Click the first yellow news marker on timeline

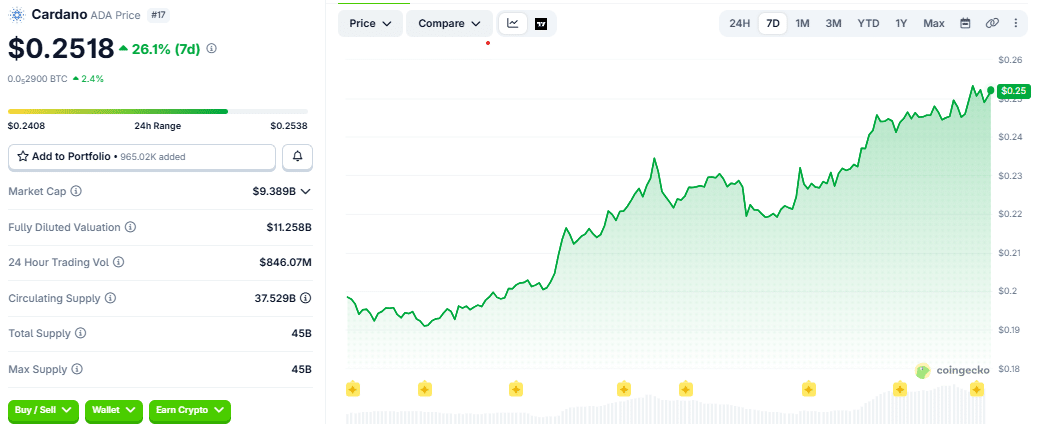pos(353,389)
